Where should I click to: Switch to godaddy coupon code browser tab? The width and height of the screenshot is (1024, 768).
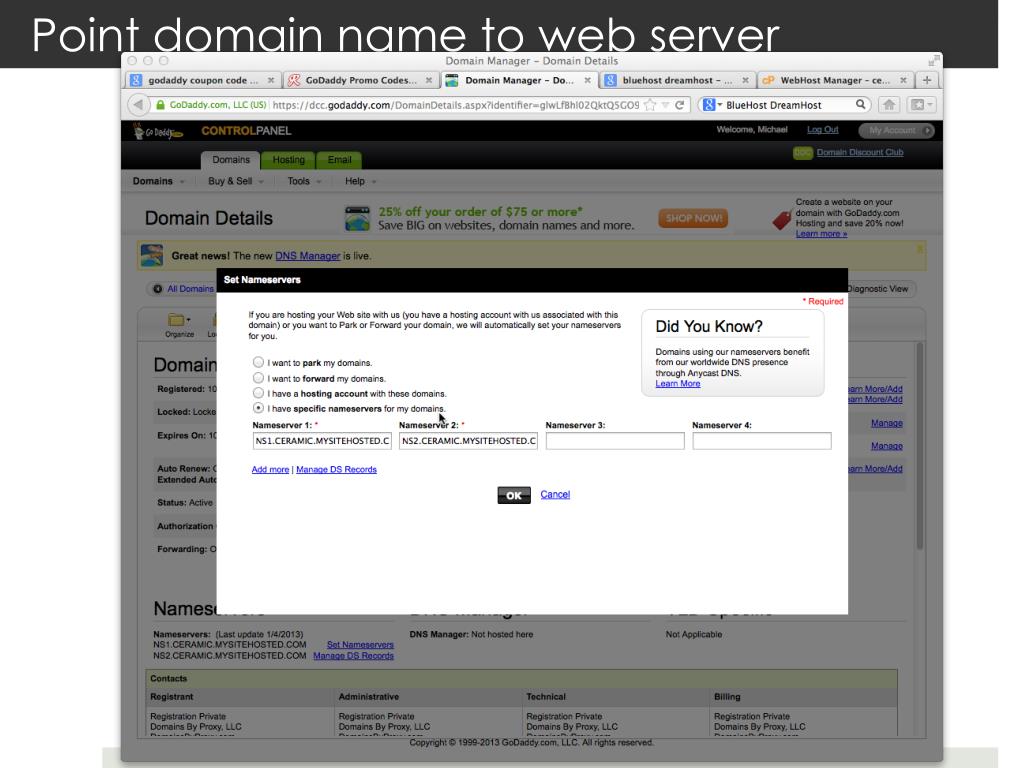click(x=202, y=80)
